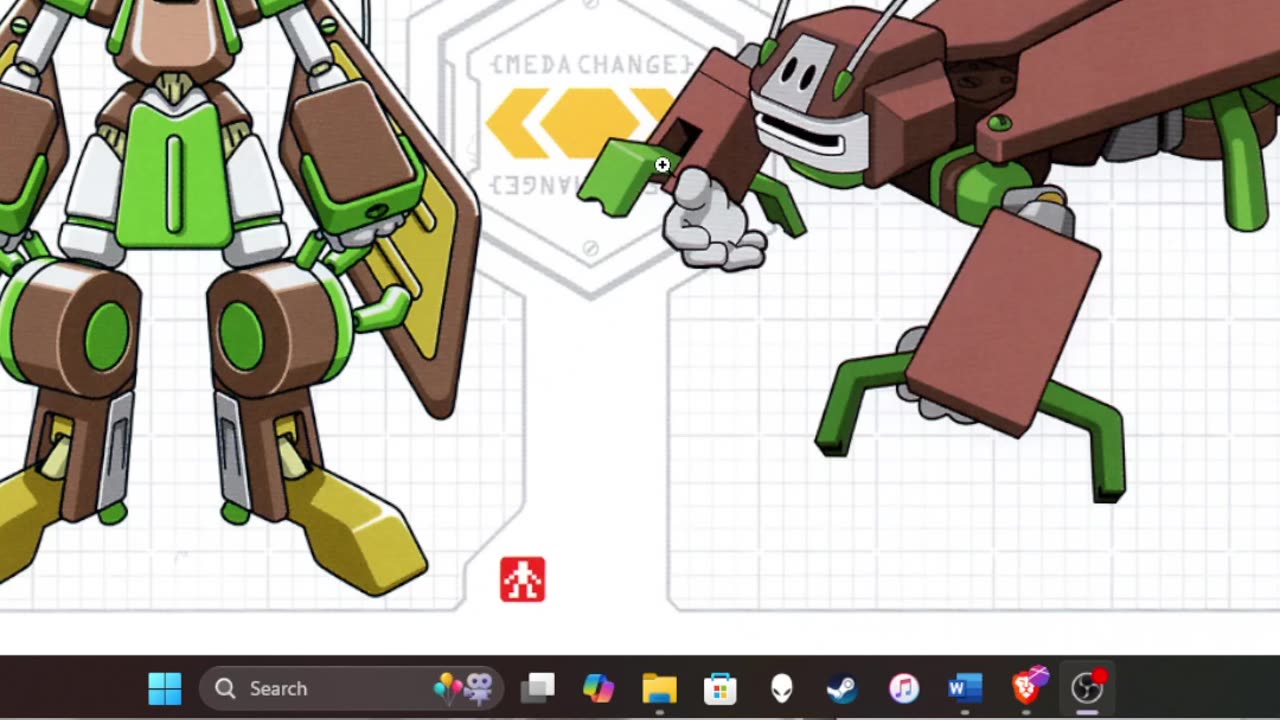Click the taskbar Search box

tap(352, 688)
